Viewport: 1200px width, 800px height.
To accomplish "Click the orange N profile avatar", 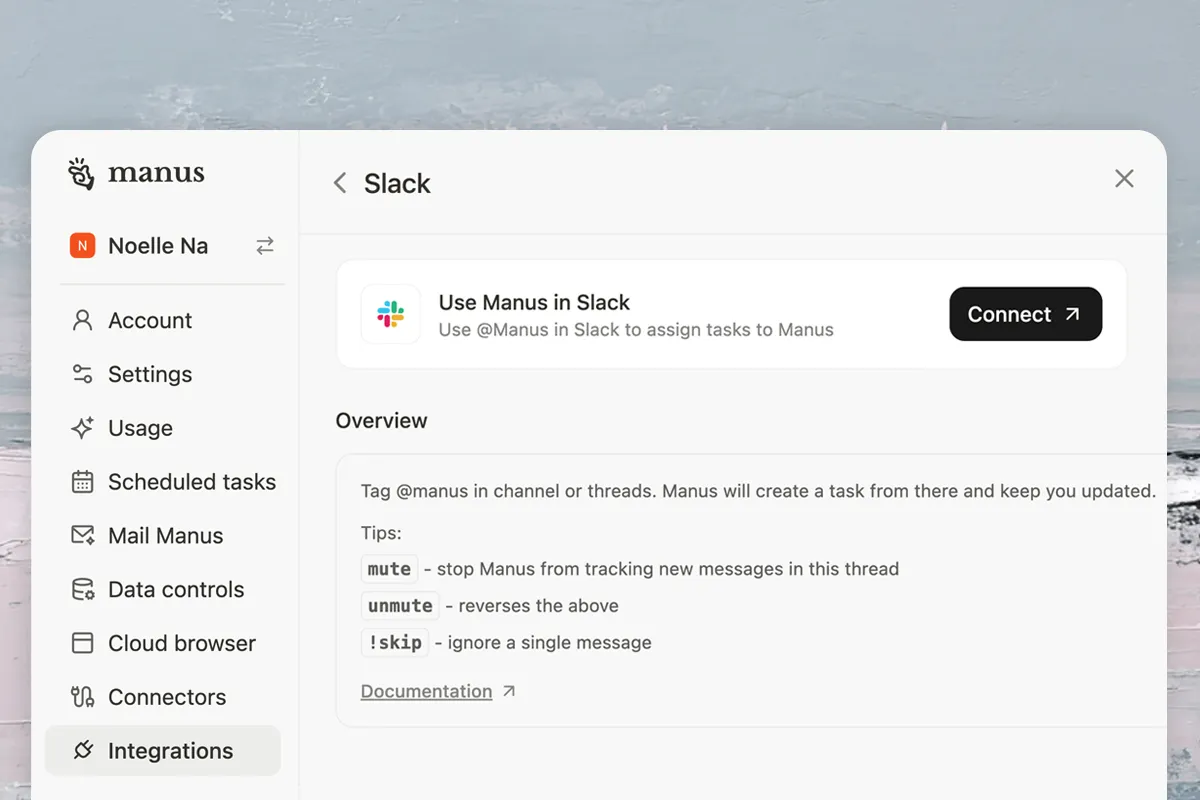I will coord(82,246).
